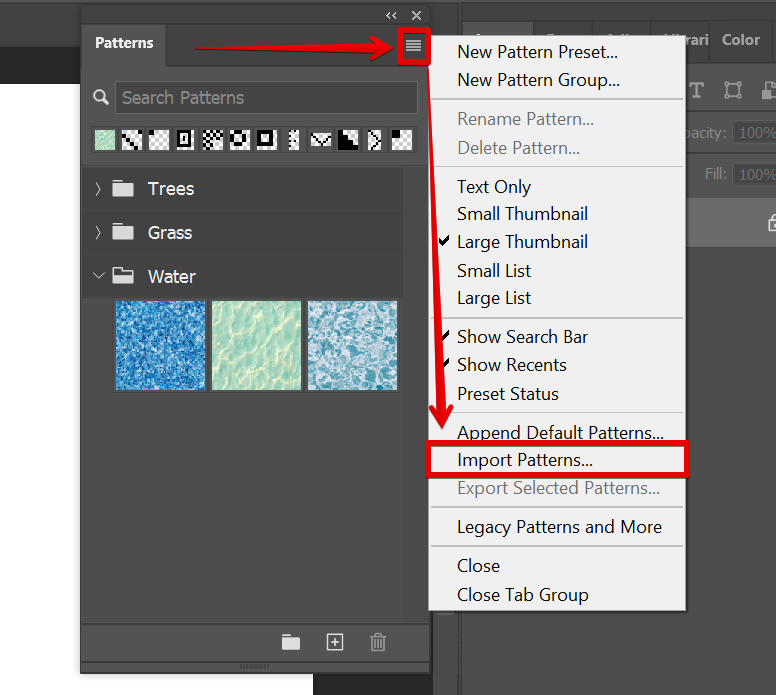Click the create new pattern plus icon
The image size is (776, 695).
(x=335, y=642)
